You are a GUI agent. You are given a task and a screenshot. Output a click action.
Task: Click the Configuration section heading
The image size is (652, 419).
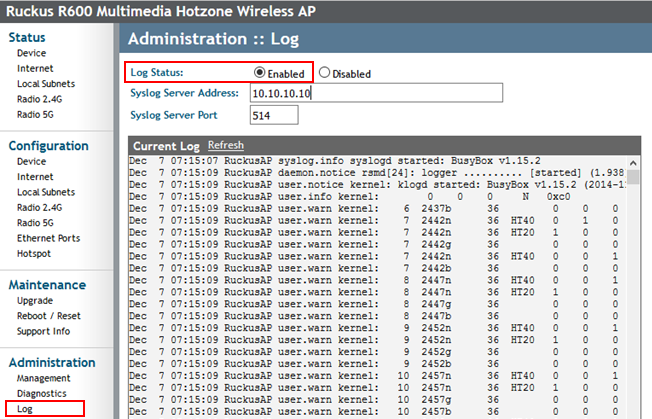tap(48, 146)
